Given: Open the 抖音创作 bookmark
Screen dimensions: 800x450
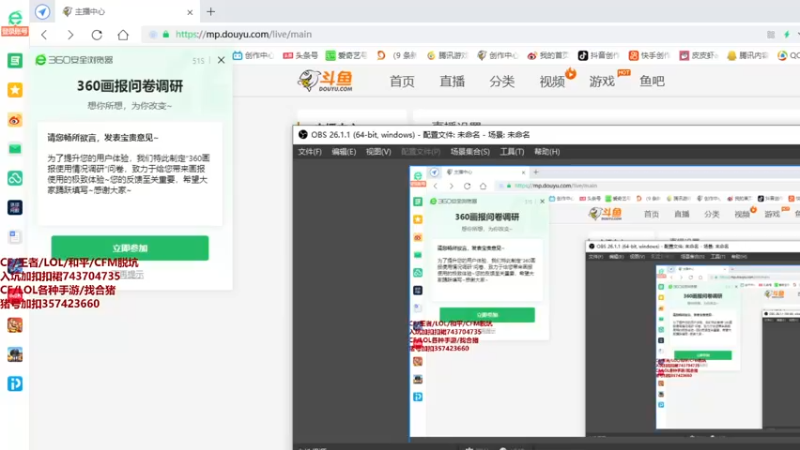Looking at the screenshot, I should point(598,56).
